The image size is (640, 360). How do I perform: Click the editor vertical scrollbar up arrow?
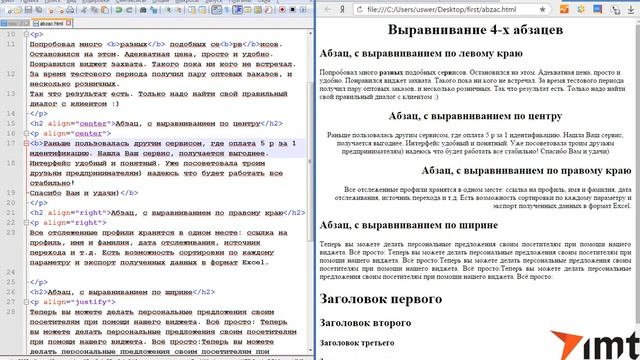coord(310,33)
